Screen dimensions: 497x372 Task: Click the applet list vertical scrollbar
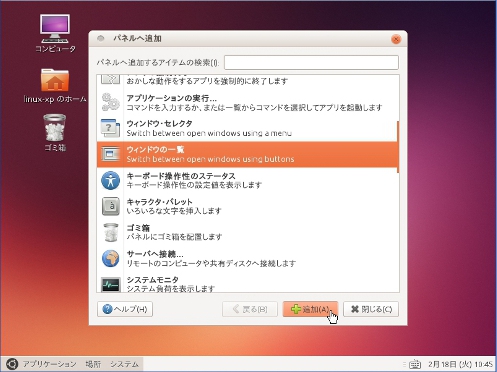click(x=398, y=147)
